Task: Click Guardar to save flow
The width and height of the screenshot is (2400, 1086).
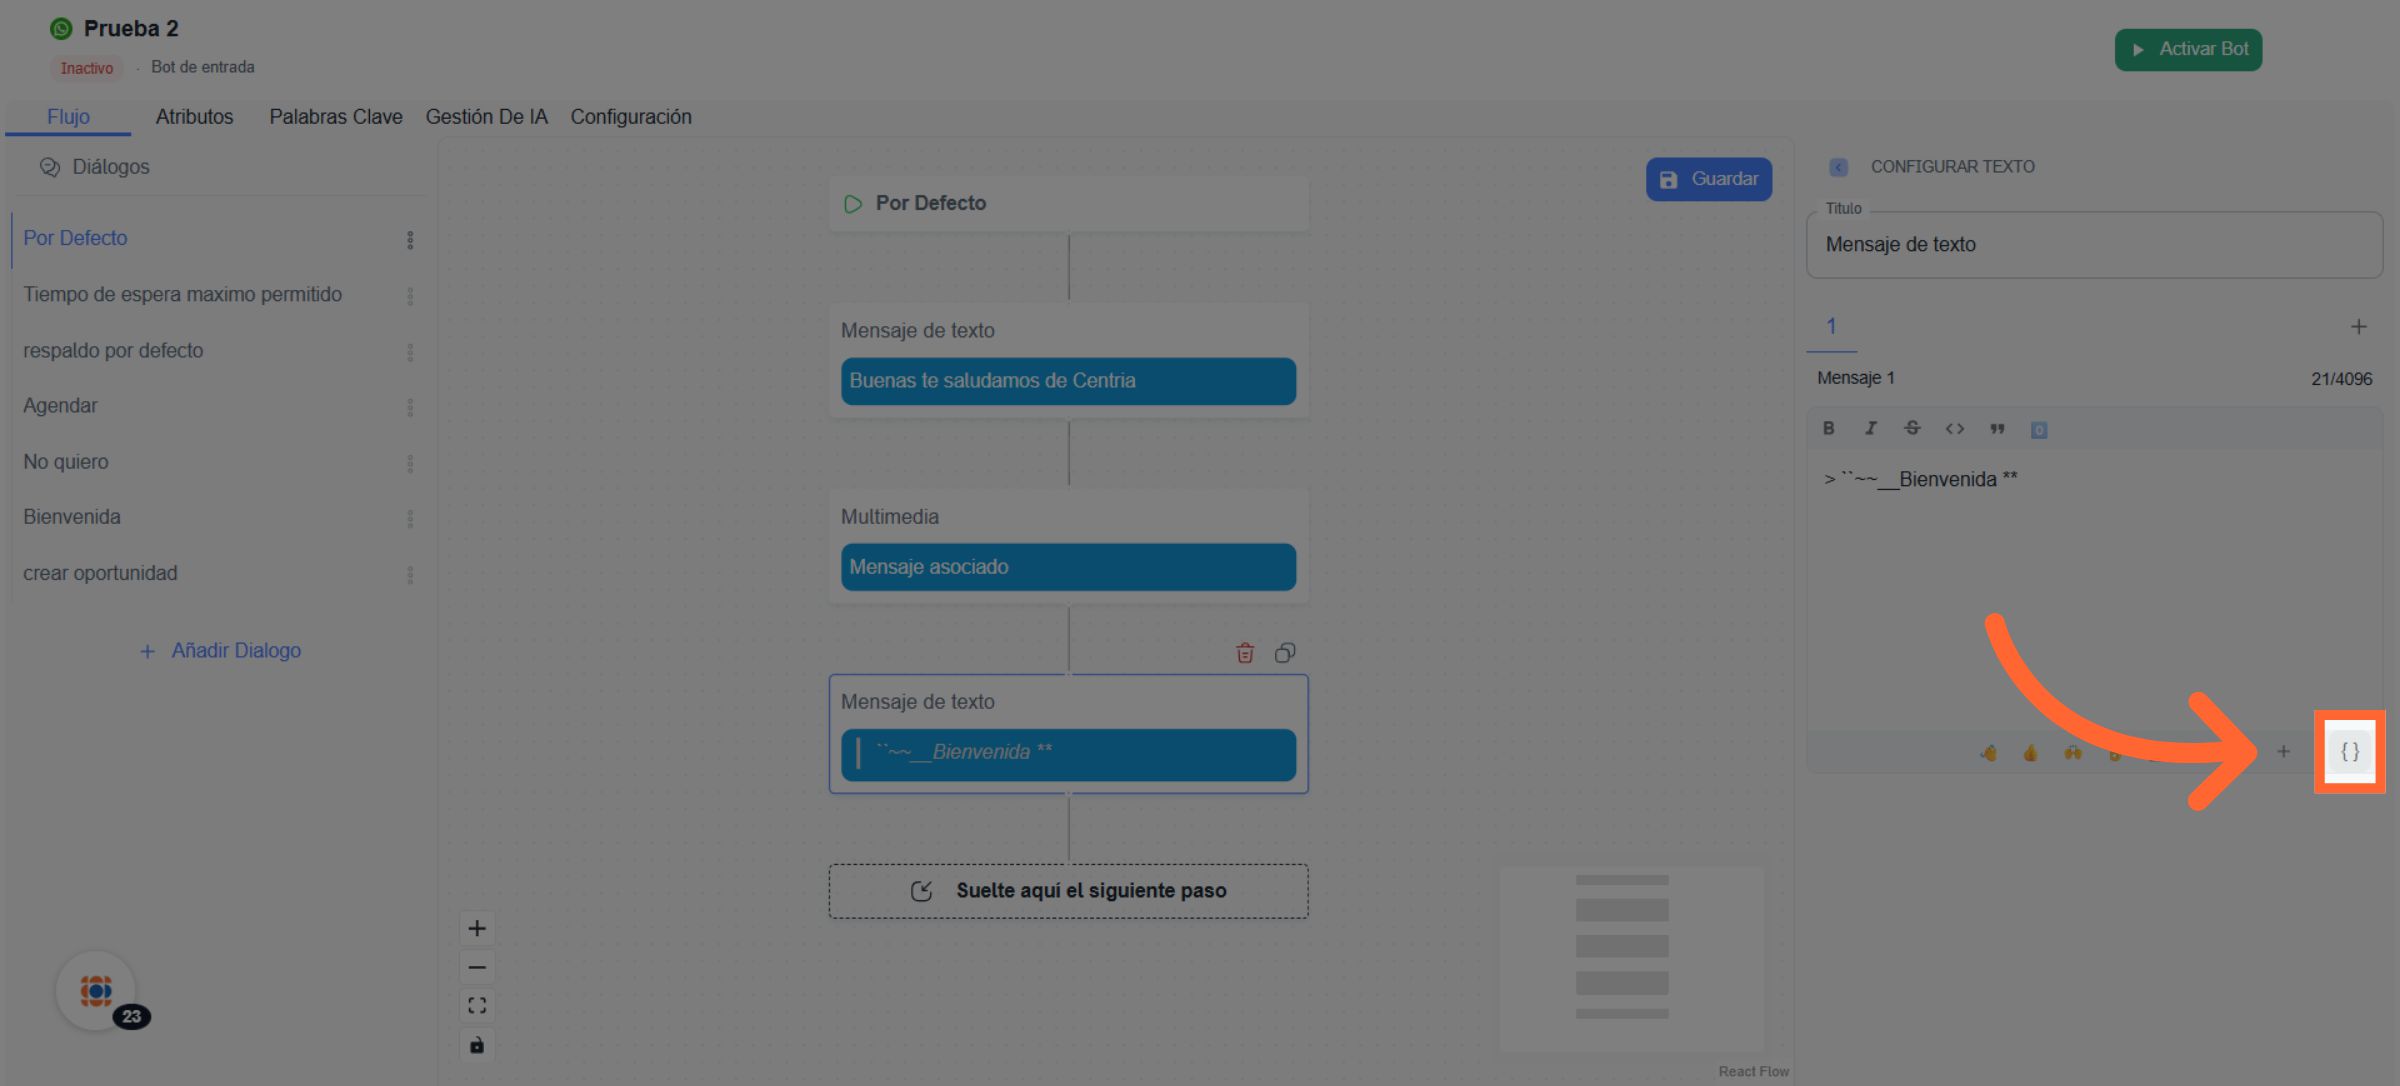Action: [x=1708, y=179]
